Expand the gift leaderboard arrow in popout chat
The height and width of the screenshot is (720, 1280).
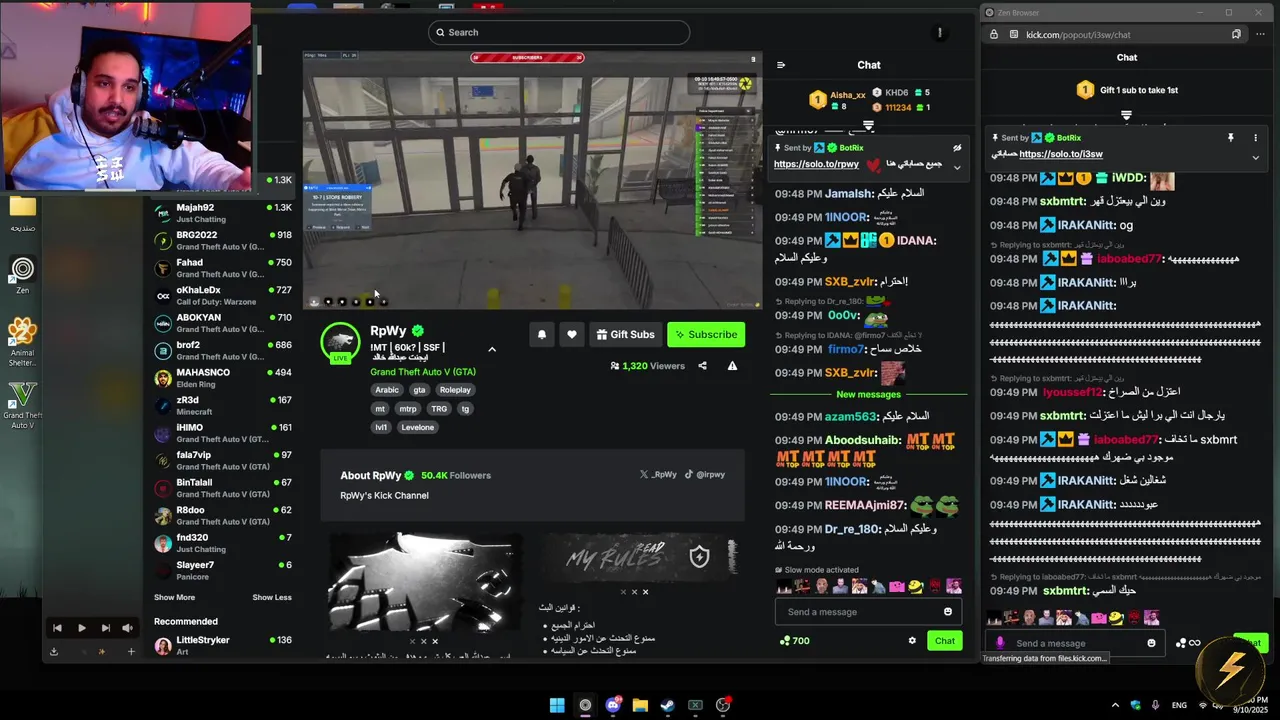[x=1126, y=115]
